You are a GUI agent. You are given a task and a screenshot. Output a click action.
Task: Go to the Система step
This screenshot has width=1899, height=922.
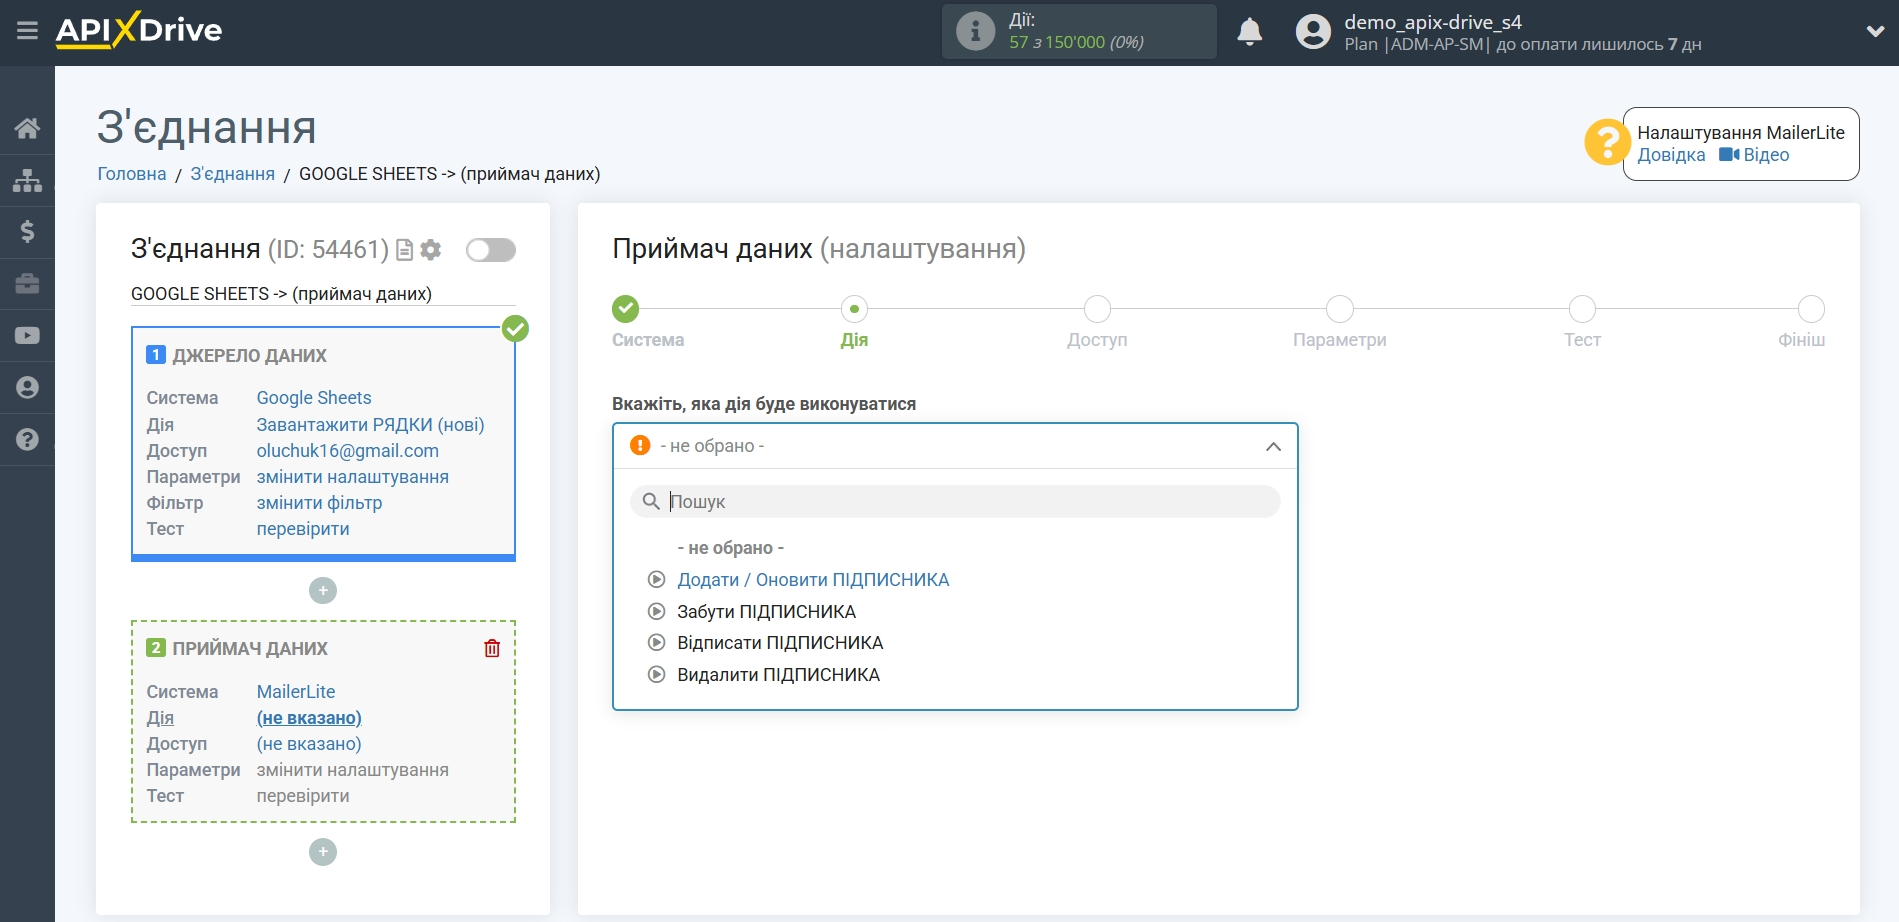click(x=626, y=309)
